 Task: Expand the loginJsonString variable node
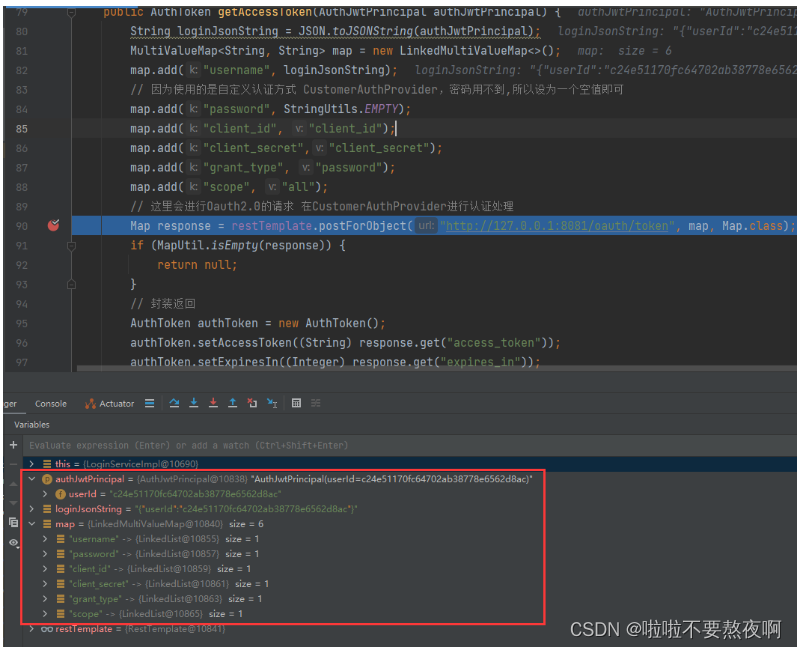(32, 508)
